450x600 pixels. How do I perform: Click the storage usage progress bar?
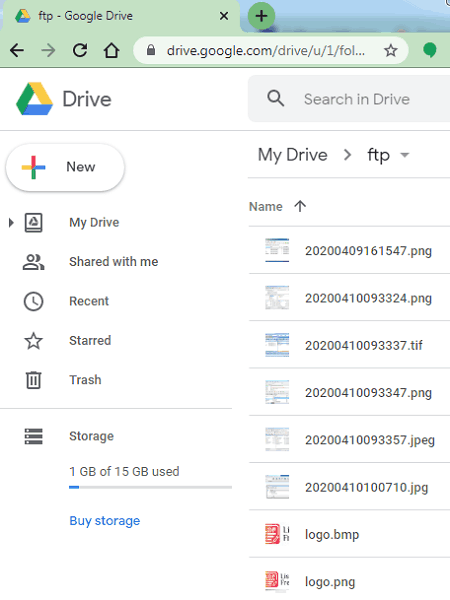[x=150, y=488]
